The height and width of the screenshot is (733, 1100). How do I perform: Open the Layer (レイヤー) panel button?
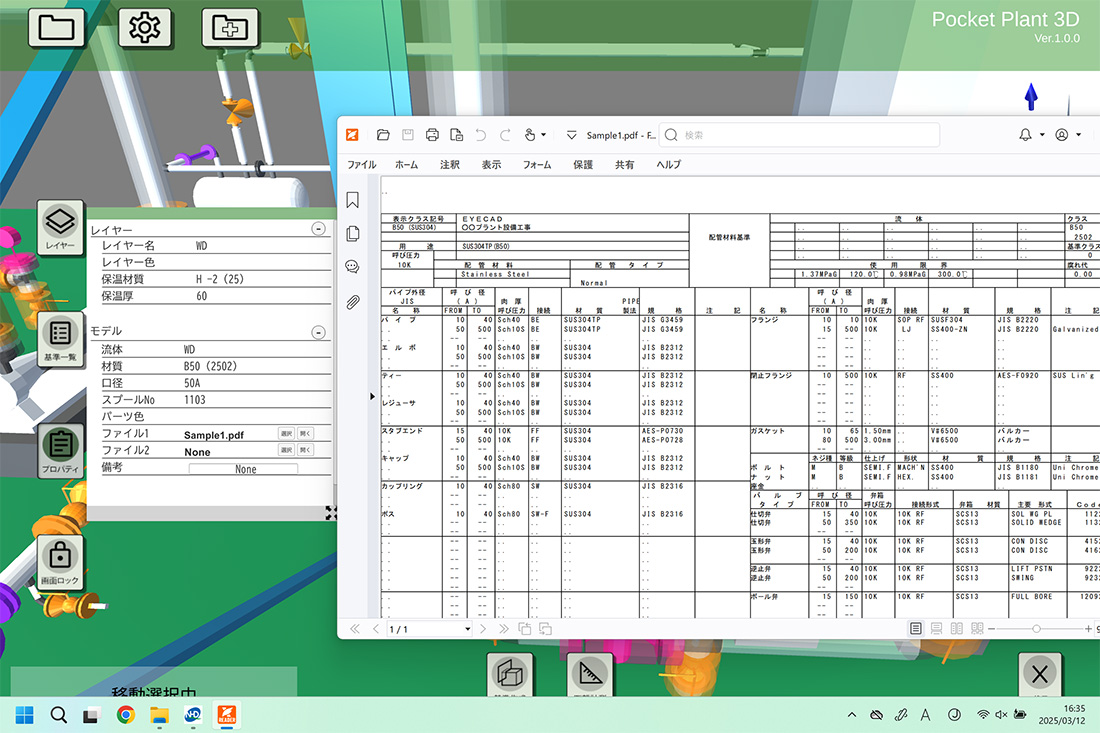60,227
